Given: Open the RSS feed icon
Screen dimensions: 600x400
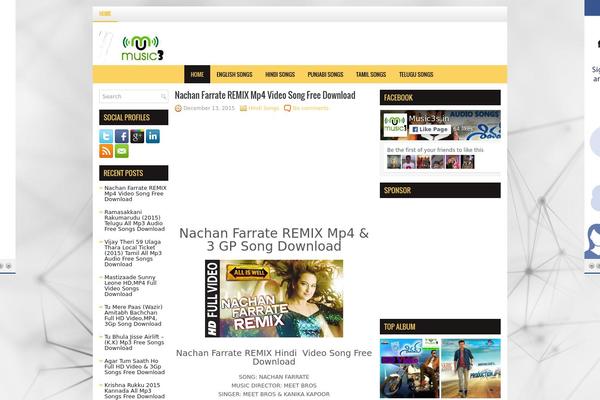Looking at the screenshot, I should [106, 151].
